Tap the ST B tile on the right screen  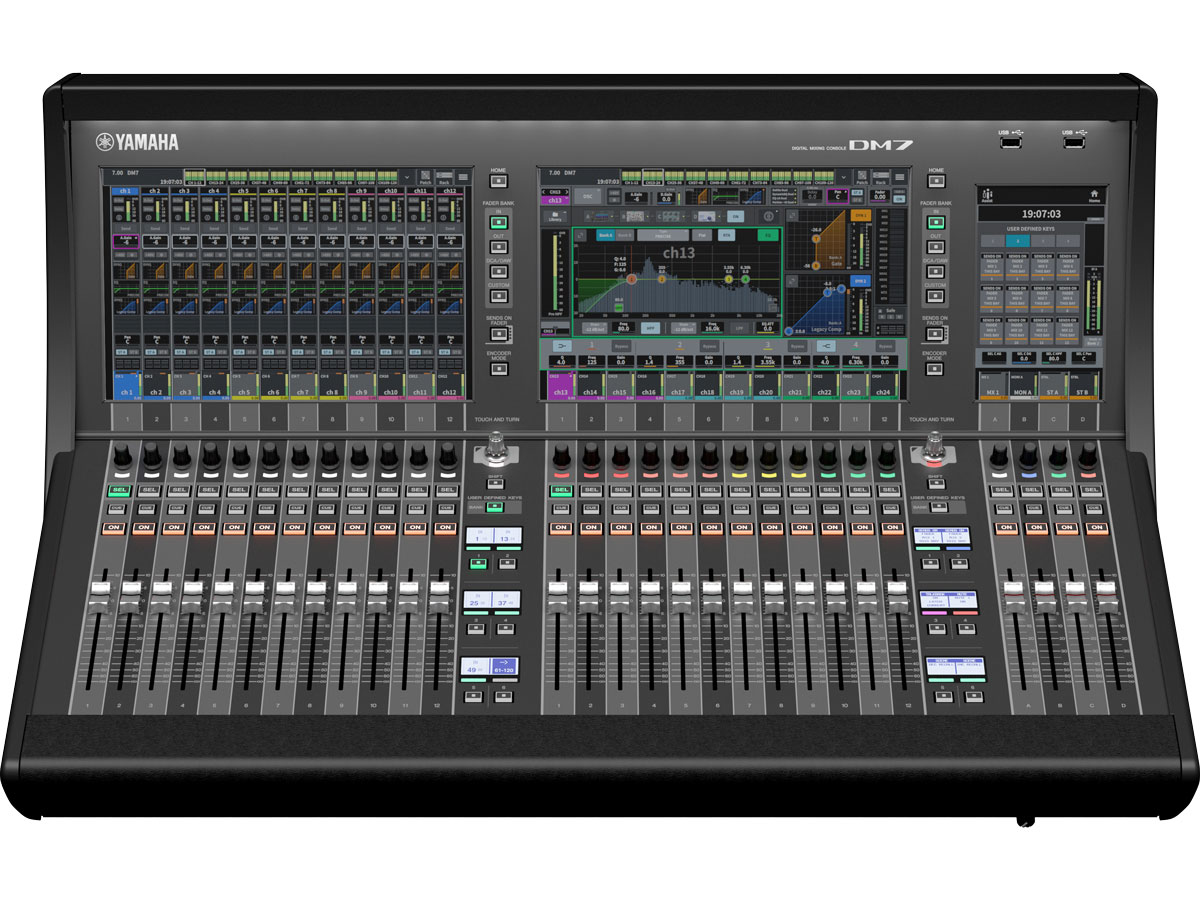(1082, 386)
